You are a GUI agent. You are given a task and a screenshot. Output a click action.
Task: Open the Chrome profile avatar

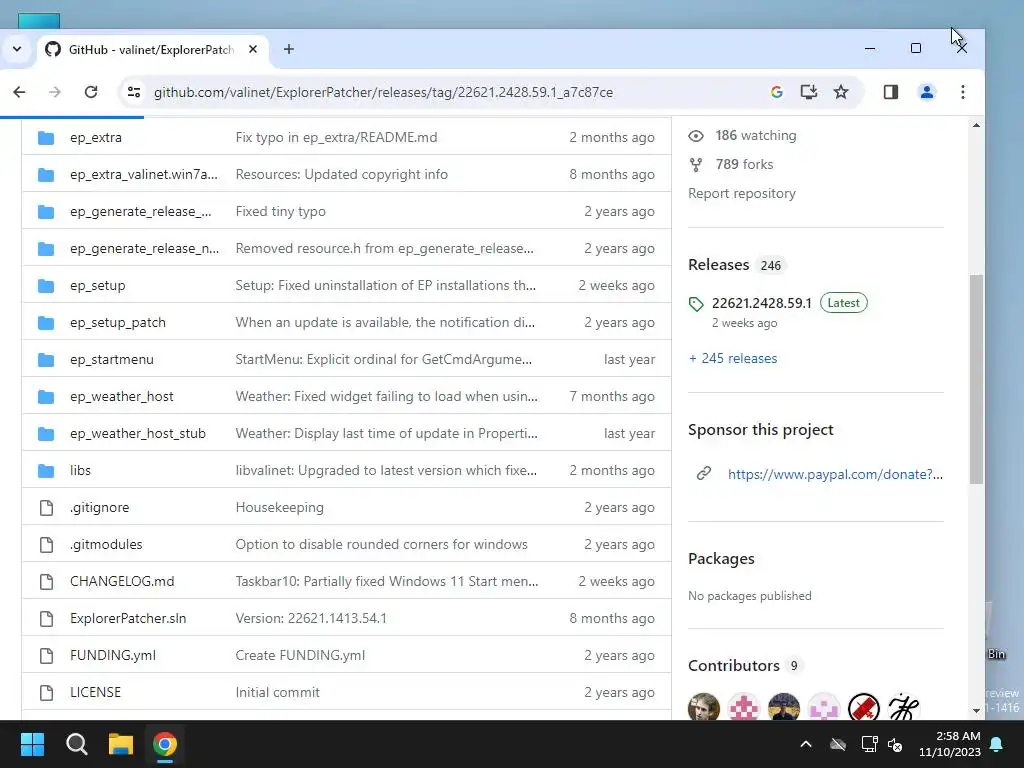tap(927, 92)
